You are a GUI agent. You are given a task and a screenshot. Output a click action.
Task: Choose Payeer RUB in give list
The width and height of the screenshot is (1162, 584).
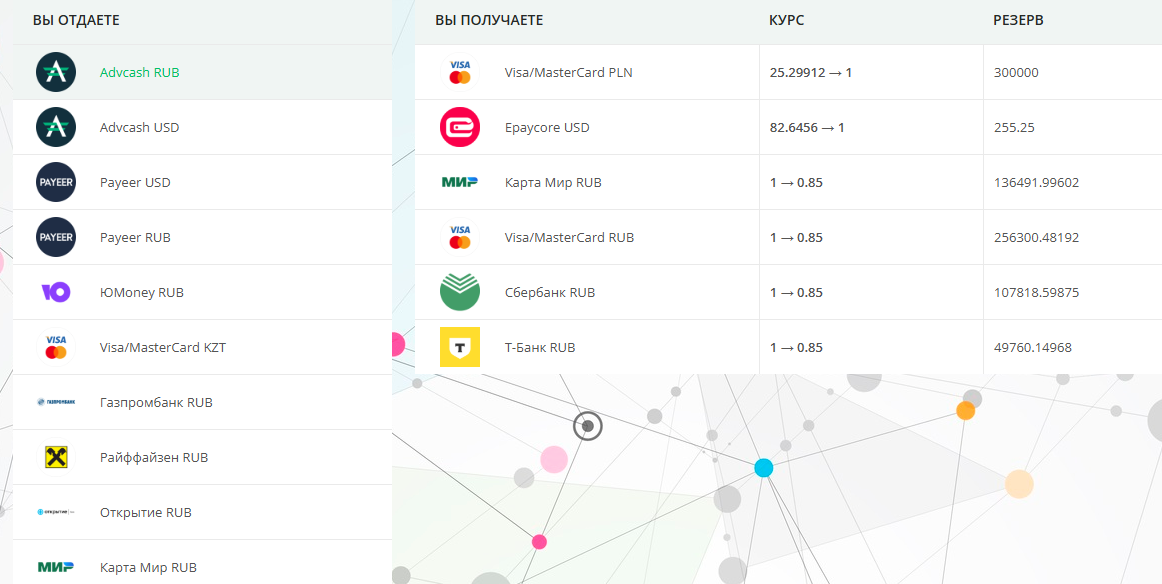[202, 237]
